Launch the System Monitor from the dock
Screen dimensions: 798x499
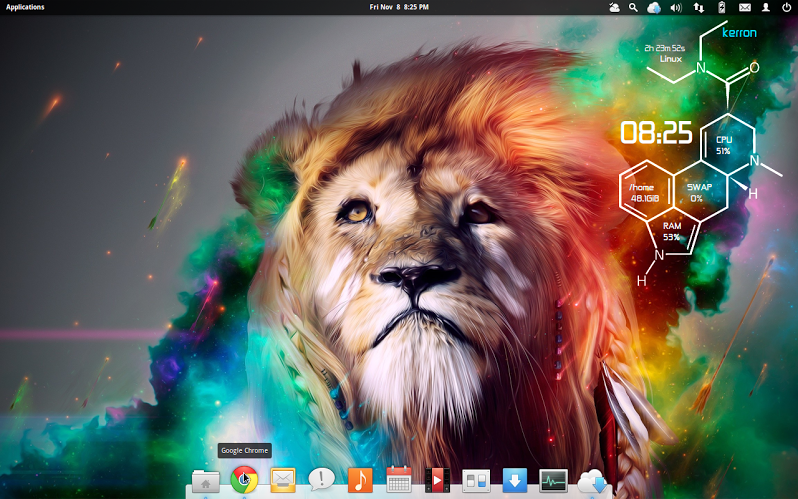(553, 481)
